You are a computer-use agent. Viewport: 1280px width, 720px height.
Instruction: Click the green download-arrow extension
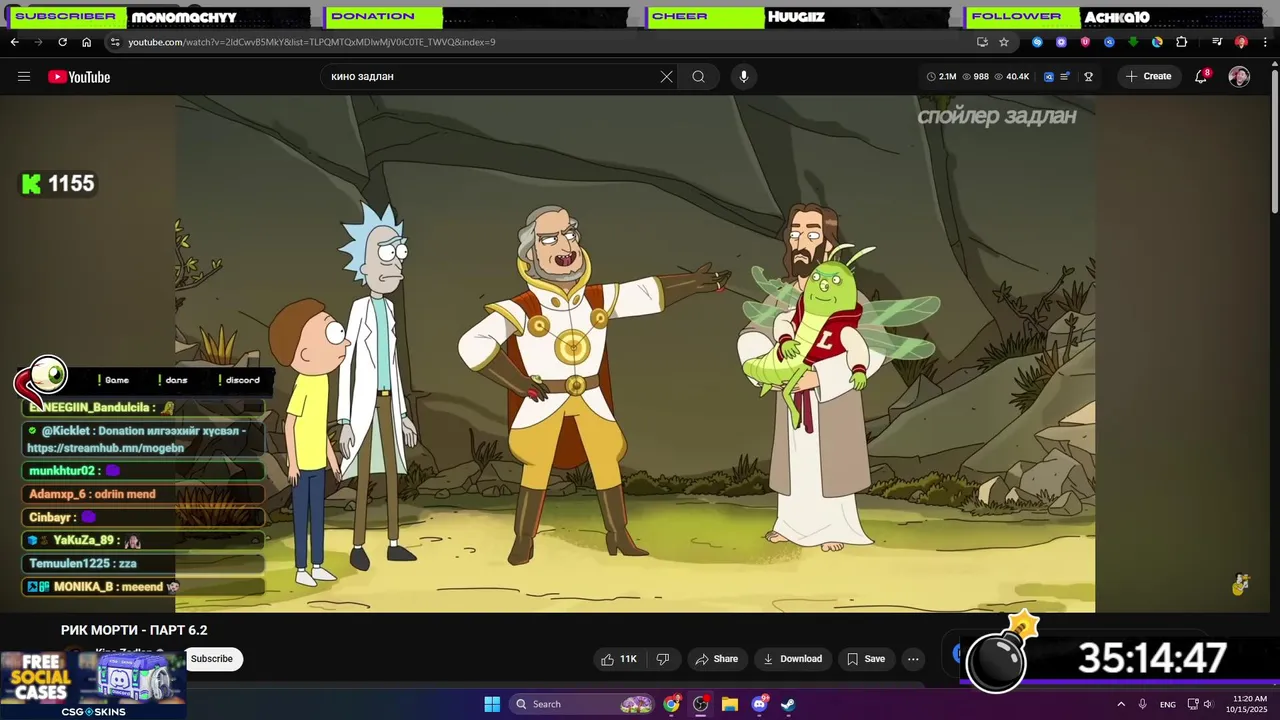pos(1133,42)
